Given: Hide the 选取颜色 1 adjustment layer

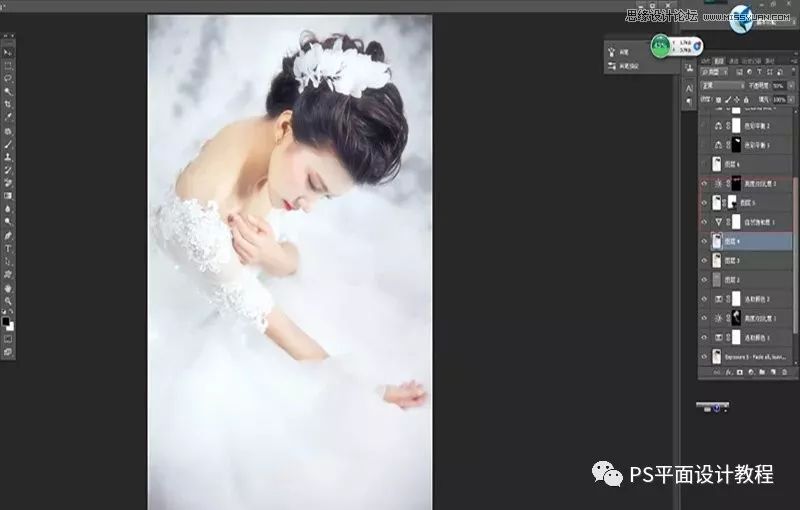Looking at the screenshot, I should coord(704,338).
